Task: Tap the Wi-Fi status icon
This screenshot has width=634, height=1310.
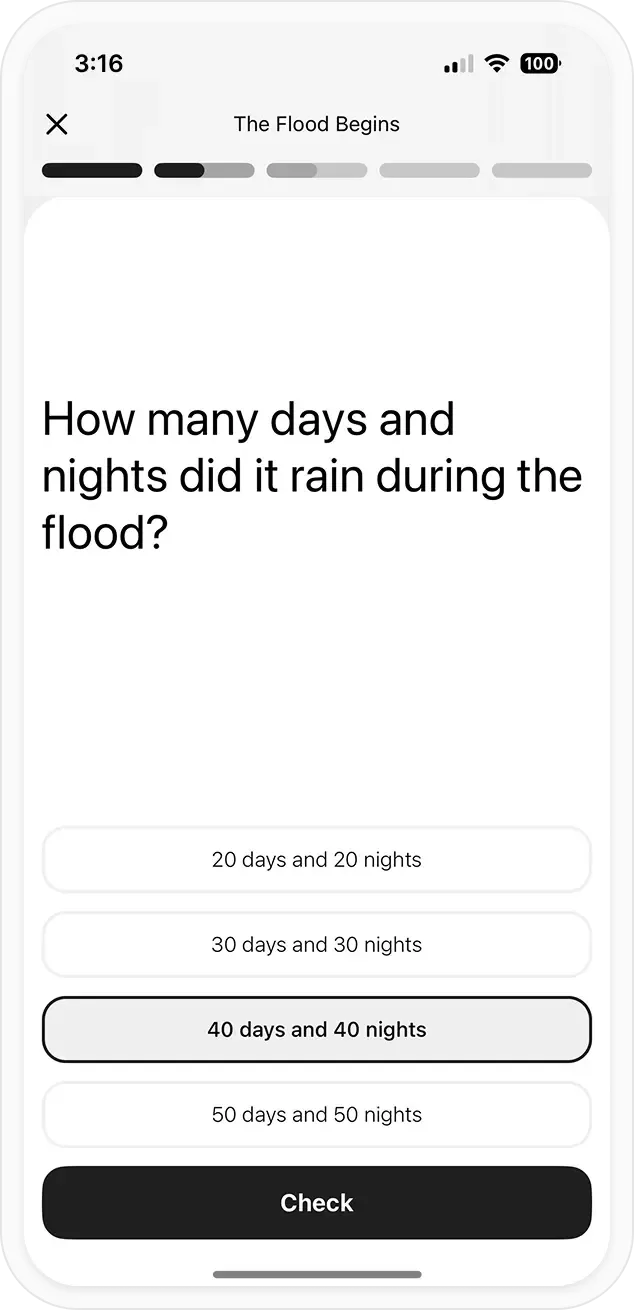Action: [x=496, y=63]
